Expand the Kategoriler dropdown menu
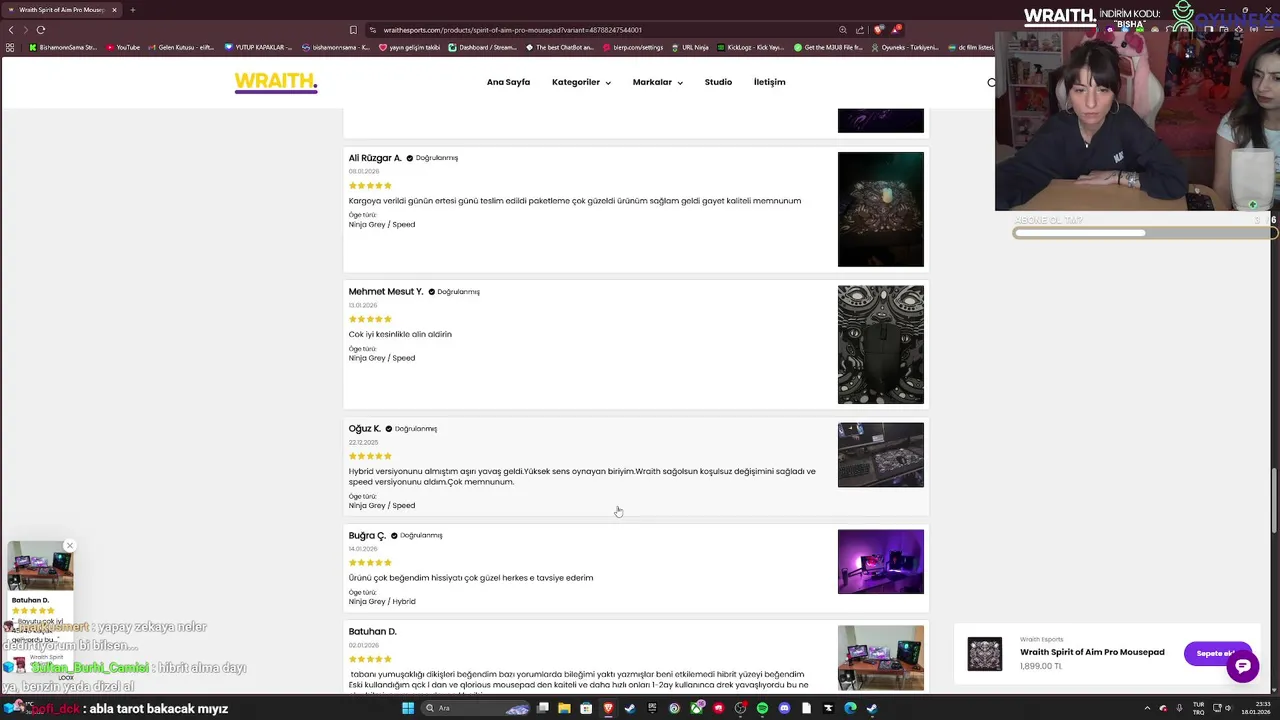 tap(581, 82)
